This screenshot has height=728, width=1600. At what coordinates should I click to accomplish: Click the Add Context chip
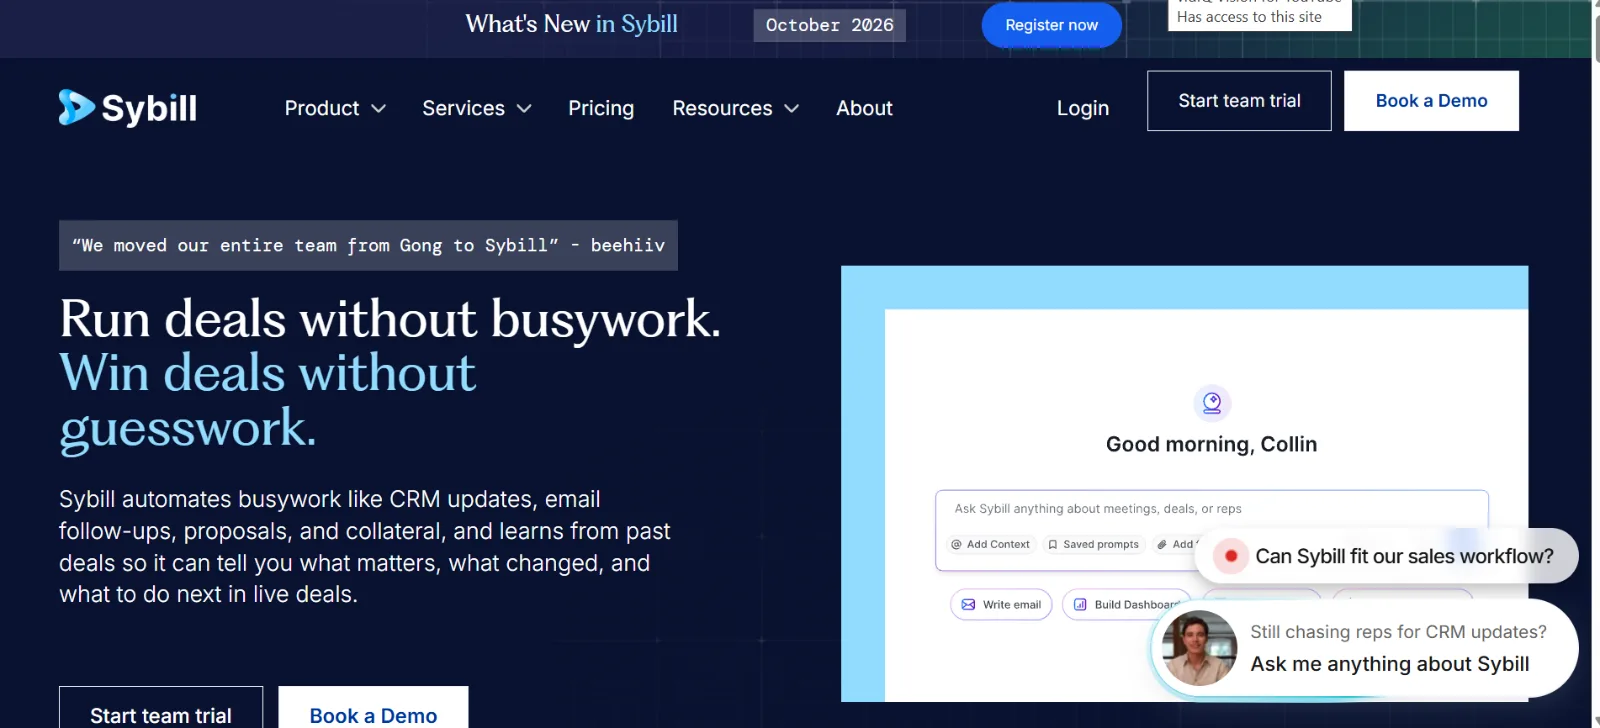(990, 544)
